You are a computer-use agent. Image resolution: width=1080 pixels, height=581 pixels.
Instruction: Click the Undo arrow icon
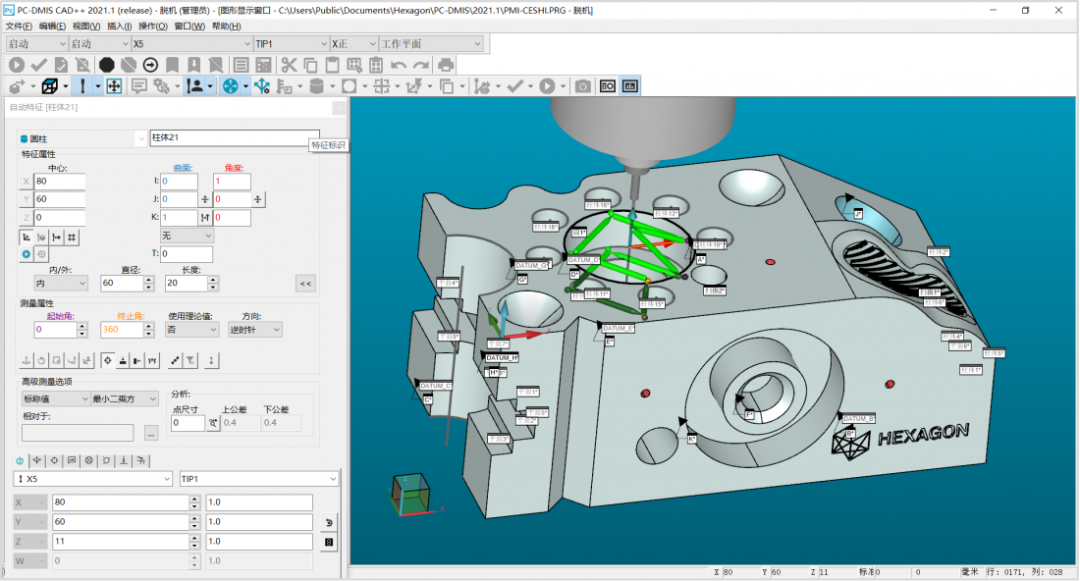pyautogui.click(x=398, y=65)
